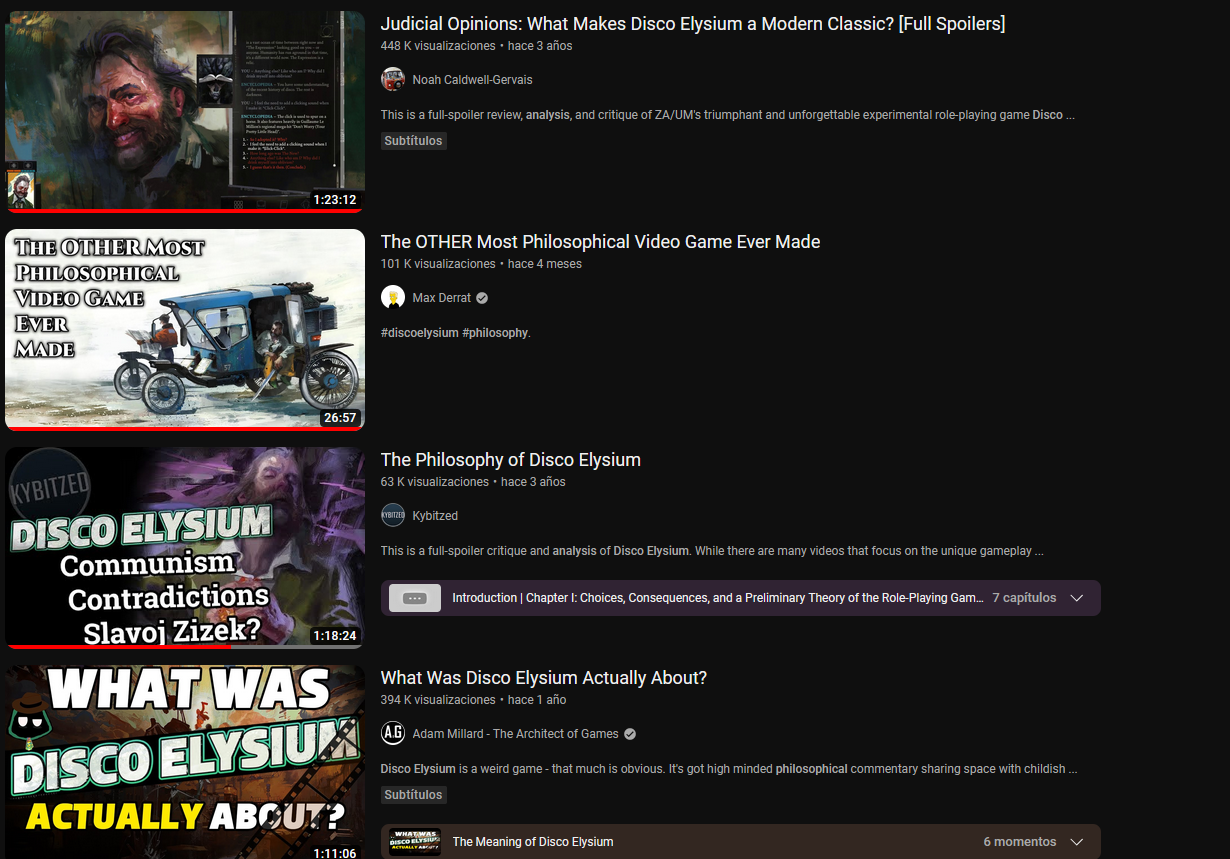Open title What Was Disco Elysium Actually About?
This screenshot has width=1230, height=859.
click(x=544, y=678)
